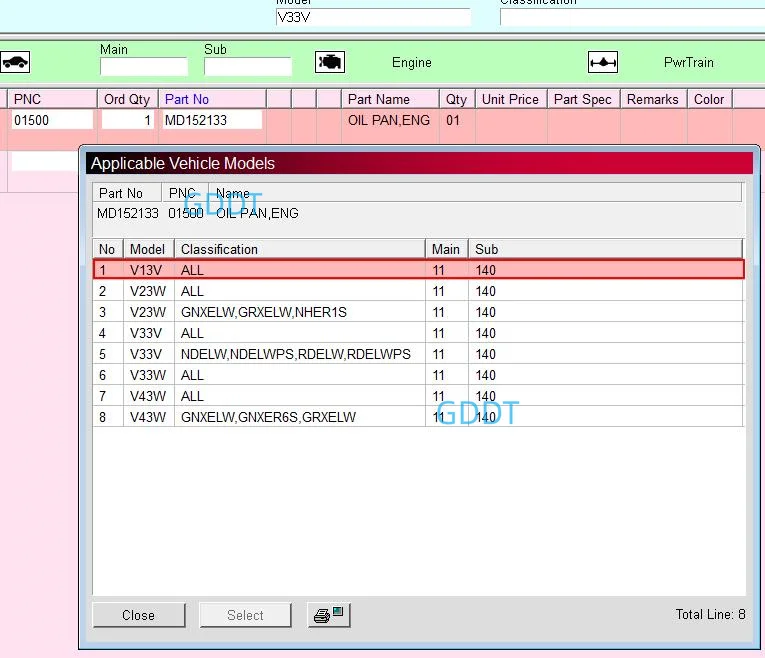Click the Part Spec column header
The image size is (765, 658).
(x=584, y=99)
